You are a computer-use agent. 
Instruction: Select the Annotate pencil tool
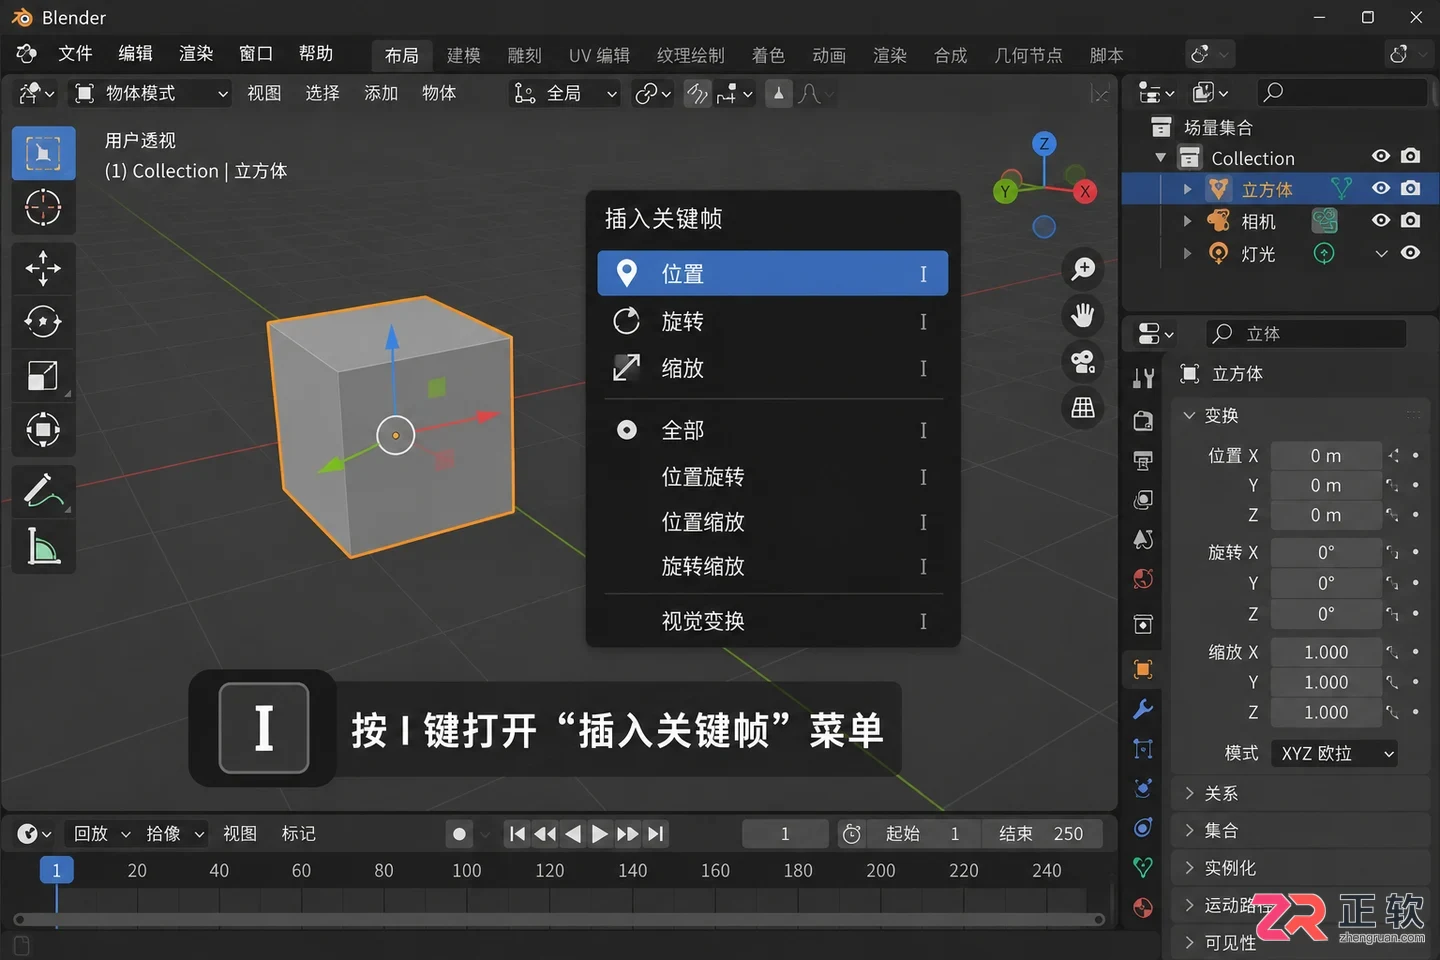point(43,491)
